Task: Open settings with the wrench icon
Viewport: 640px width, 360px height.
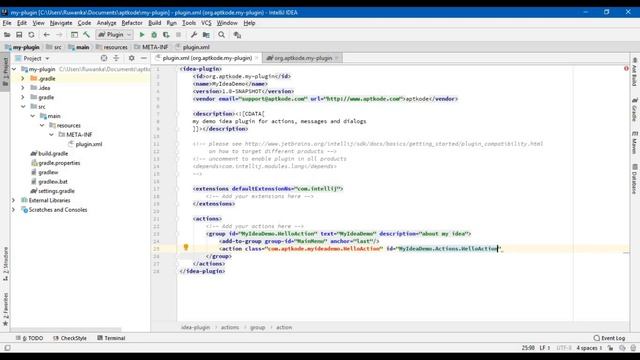Action: coord(194,35)
